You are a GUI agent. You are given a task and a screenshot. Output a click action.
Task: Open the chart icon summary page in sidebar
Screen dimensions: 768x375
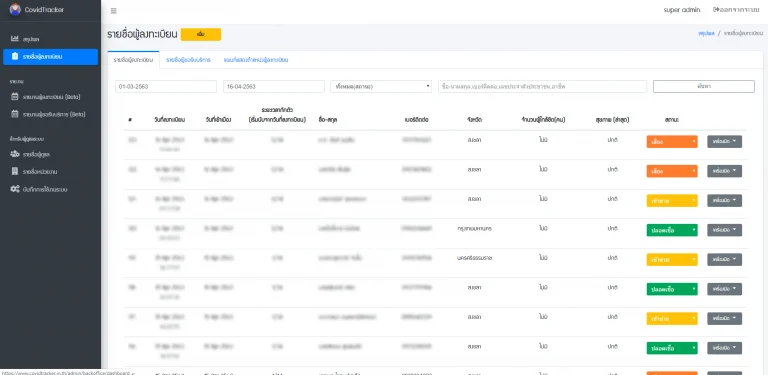[x=15, y=39]
